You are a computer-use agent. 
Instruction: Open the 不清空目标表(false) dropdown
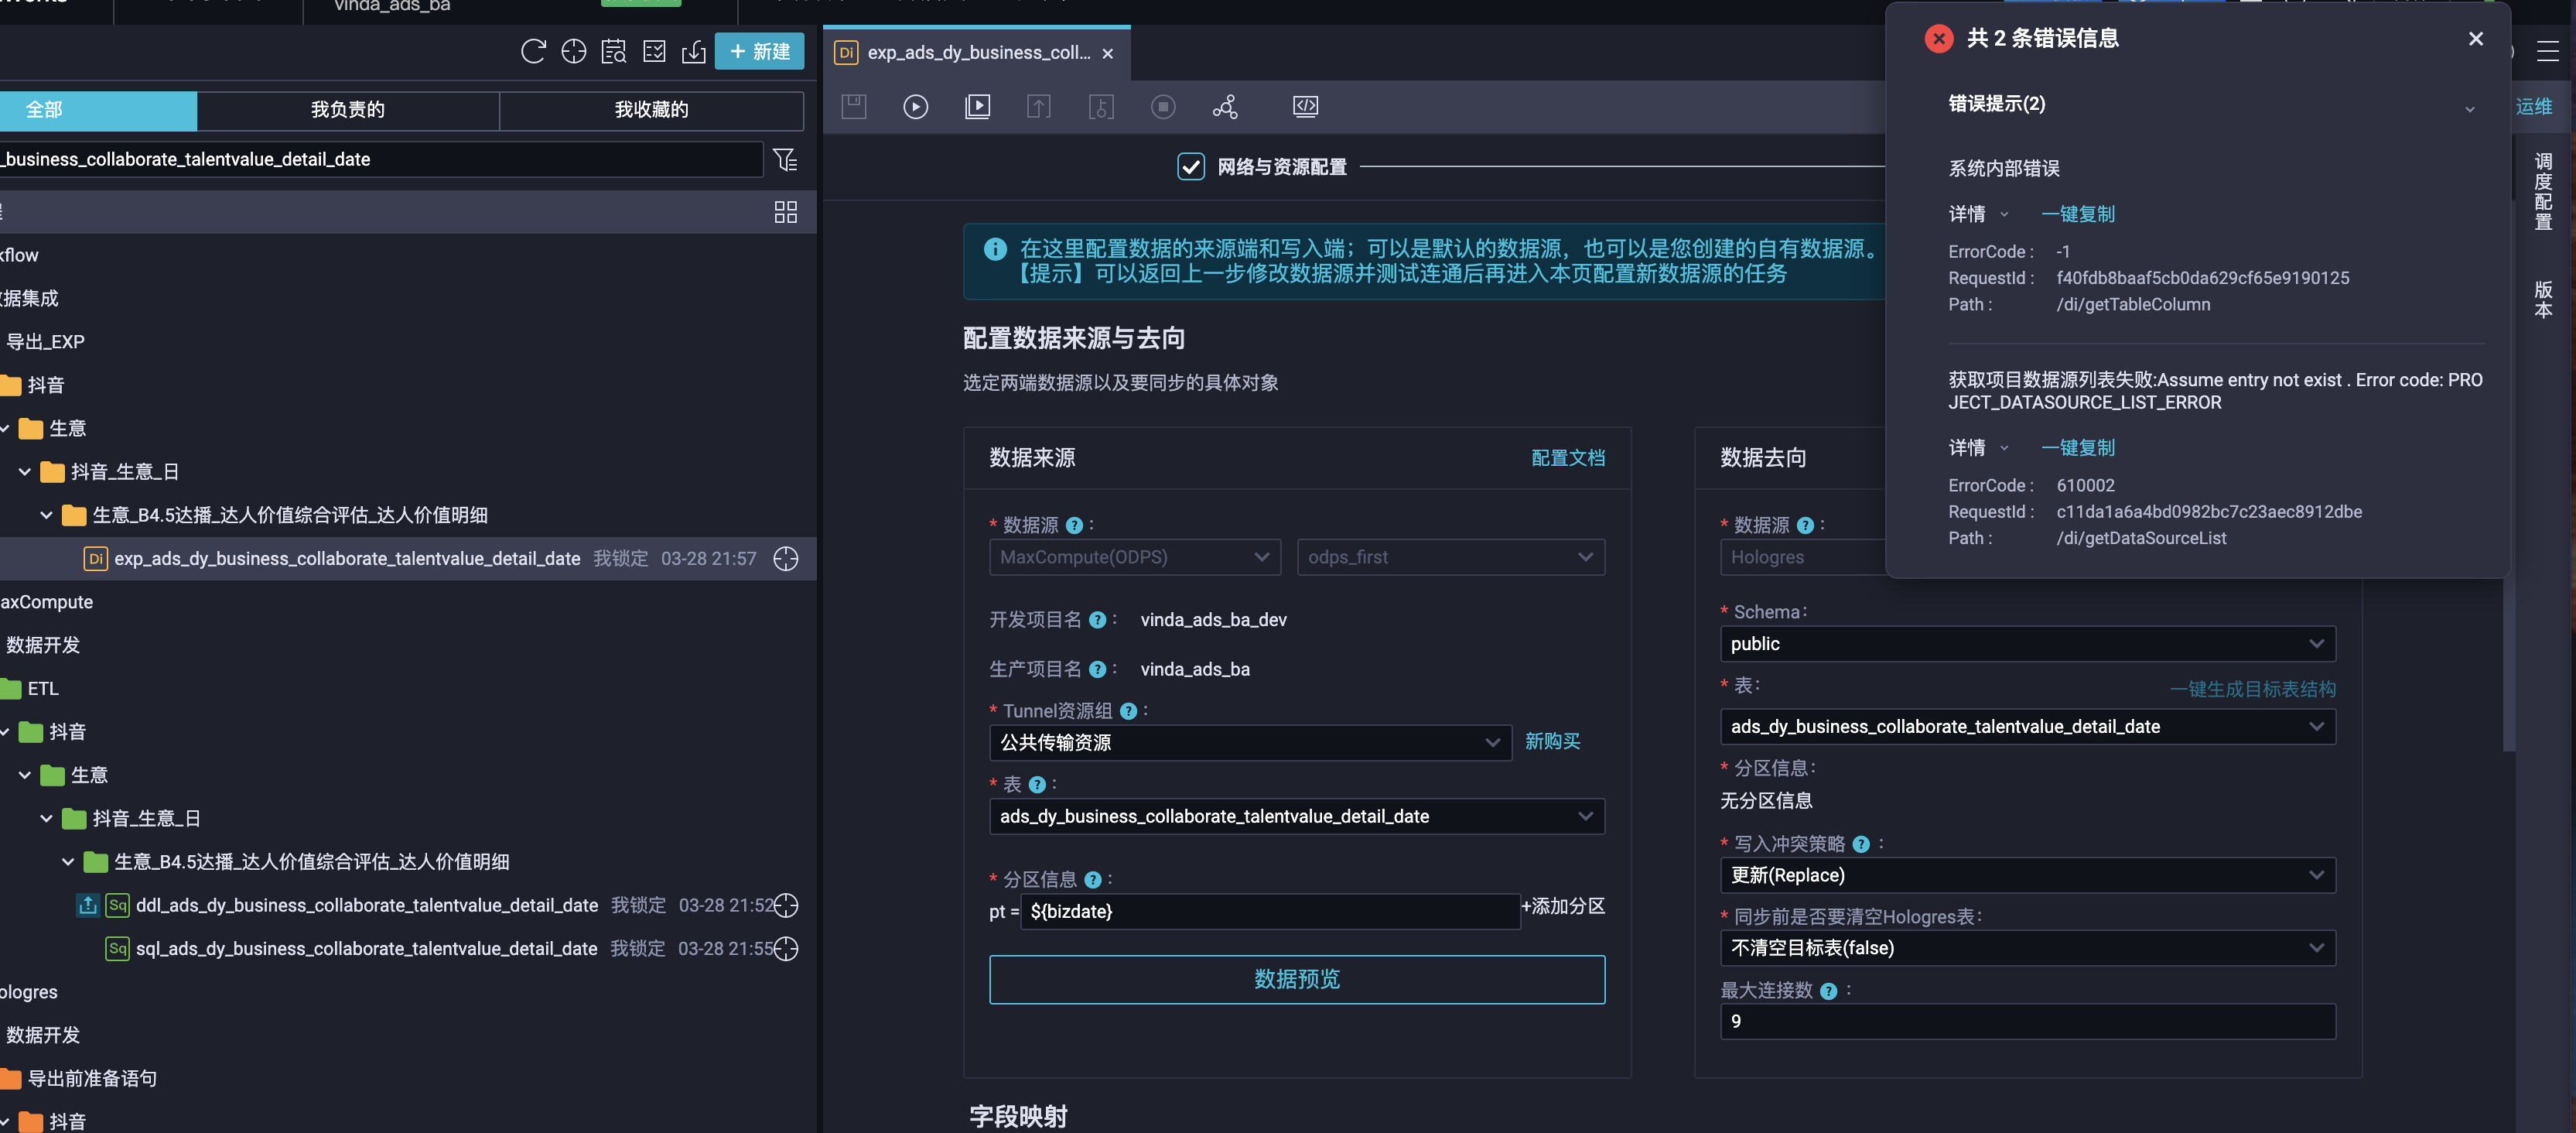click(x=2028, y=949)
